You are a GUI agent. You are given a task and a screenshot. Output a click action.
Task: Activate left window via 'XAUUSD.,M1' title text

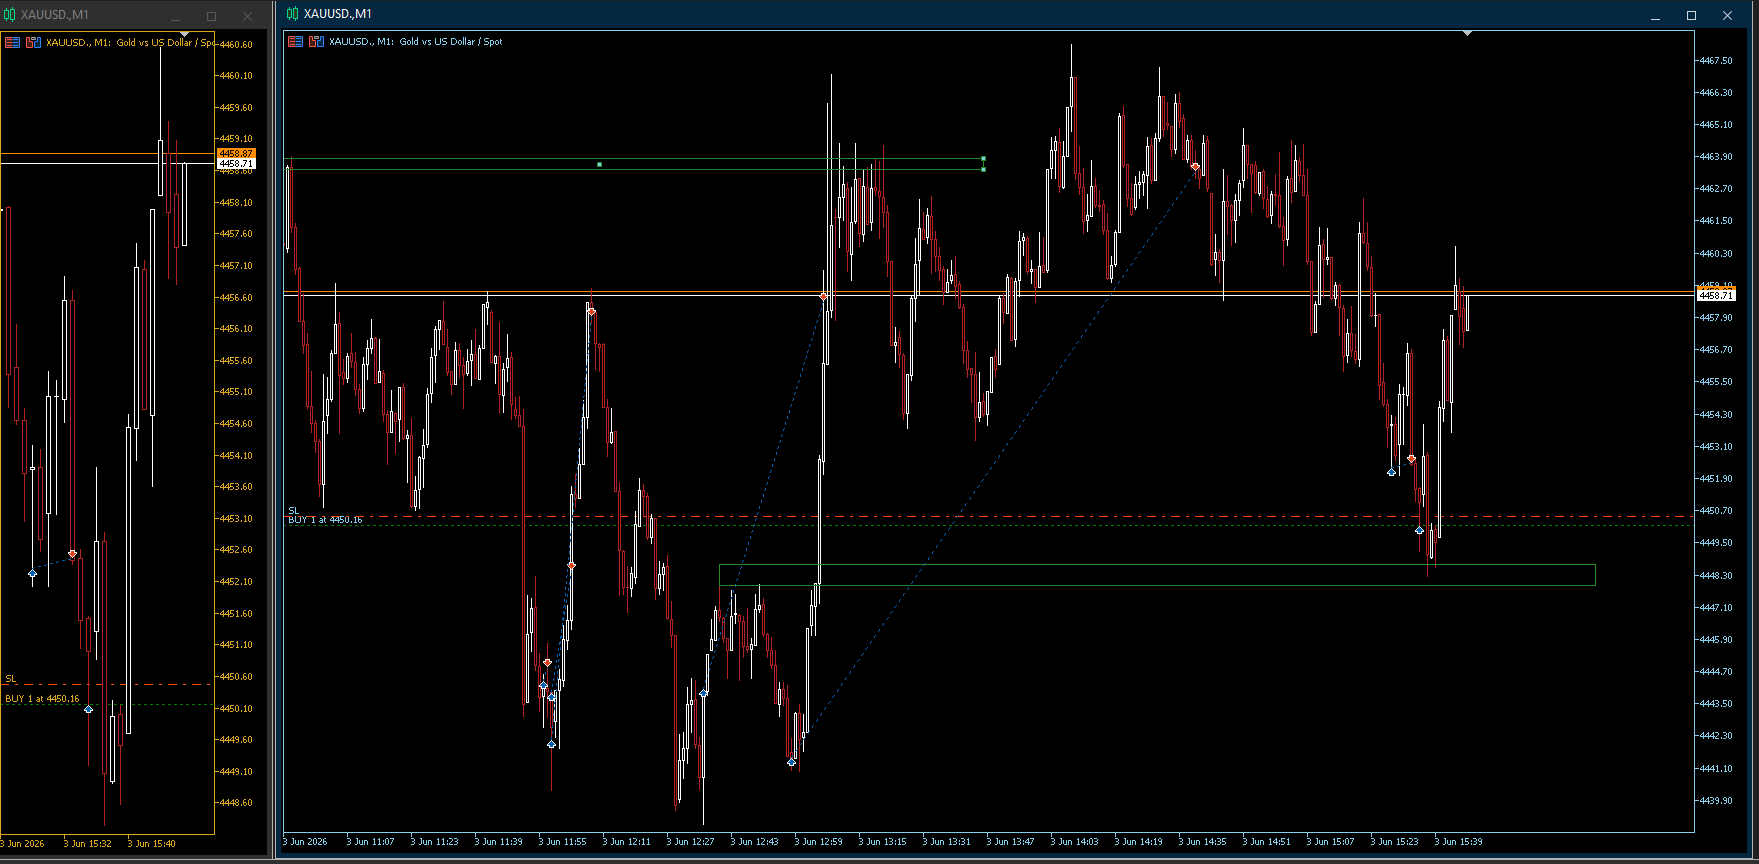(55, 15)
